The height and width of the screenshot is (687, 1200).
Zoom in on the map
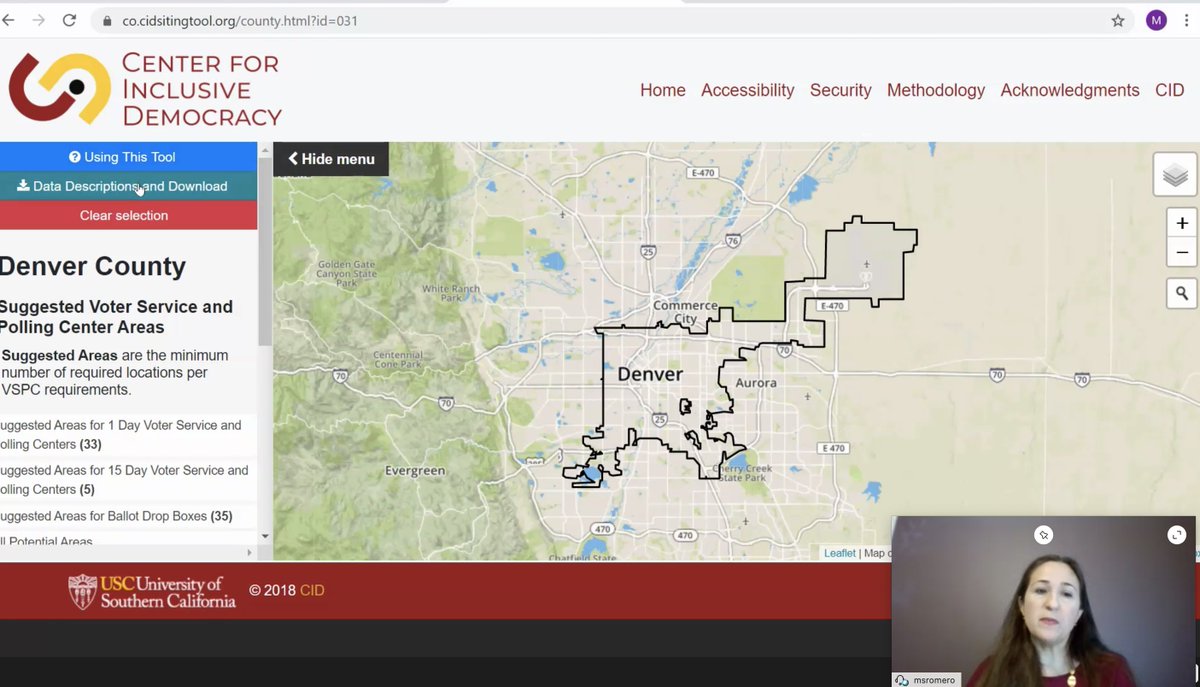[1181, 223]
